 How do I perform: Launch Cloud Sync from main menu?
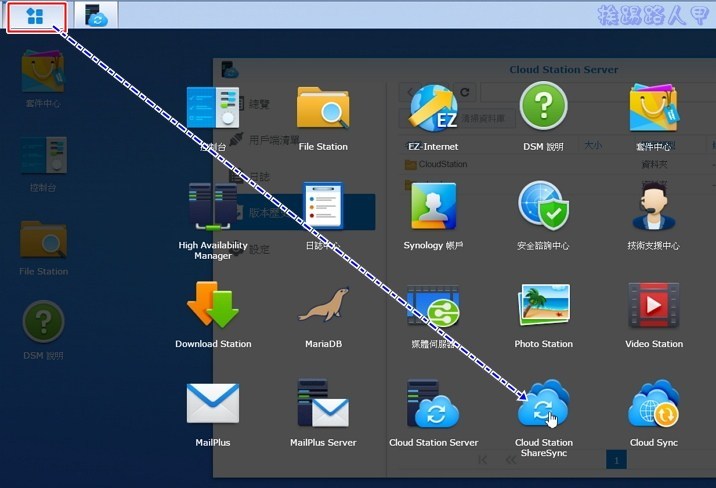click(654, 406)
